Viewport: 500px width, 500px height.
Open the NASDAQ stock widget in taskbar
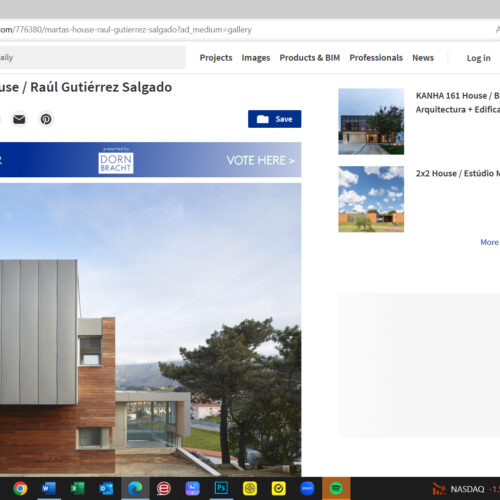[x=466, y=489]
